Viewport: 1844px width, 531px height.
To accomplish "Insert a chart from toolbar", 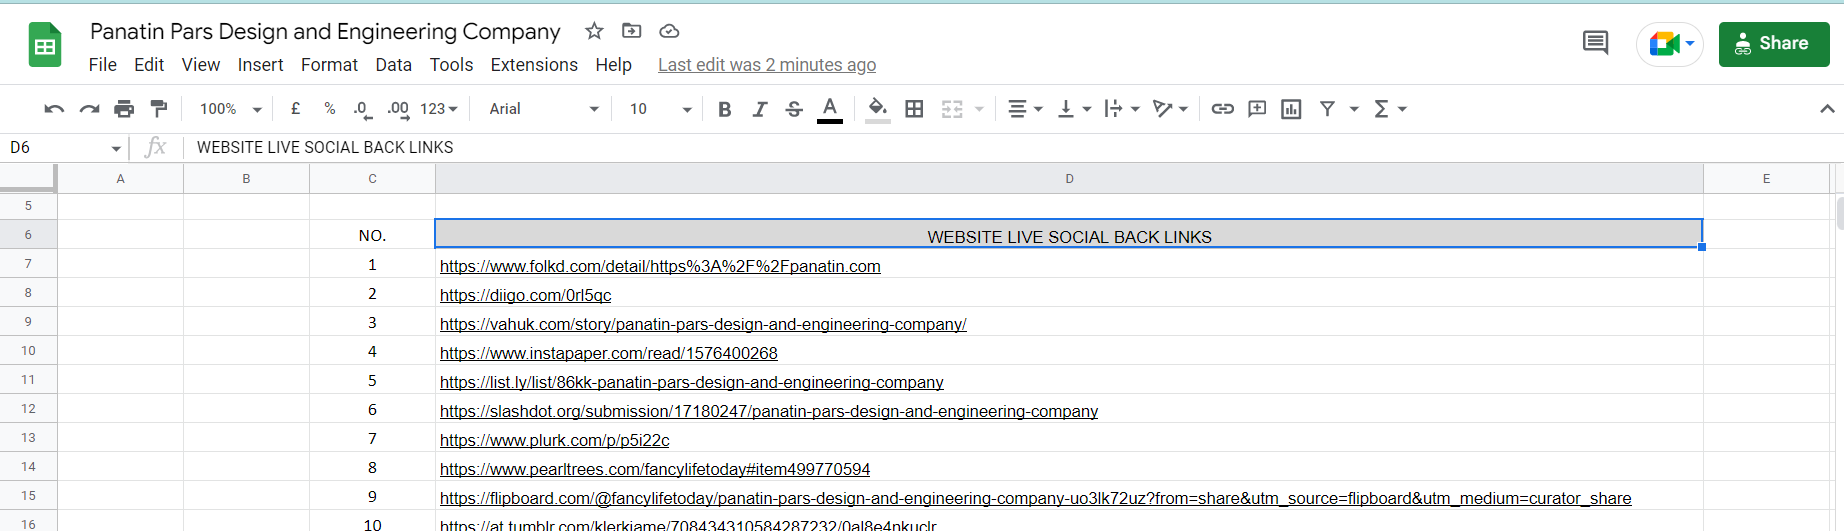I will [x=1291, y=109].
